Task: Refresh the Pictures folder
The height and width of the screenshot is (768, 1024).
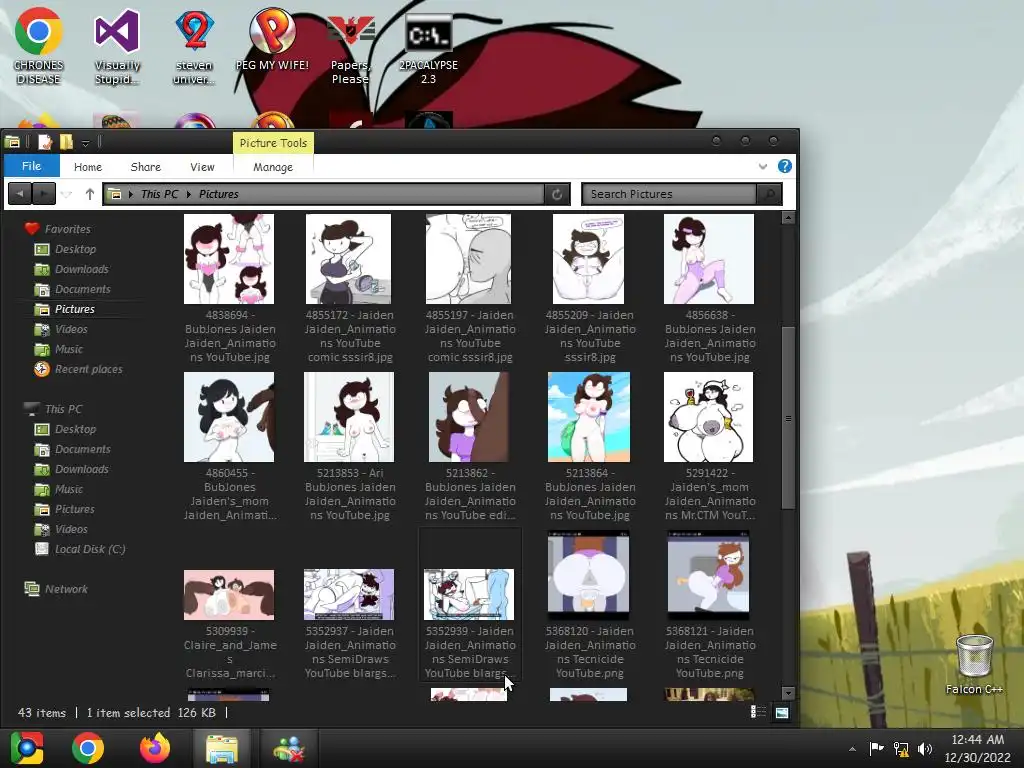Action: click(x=557, y=194)
